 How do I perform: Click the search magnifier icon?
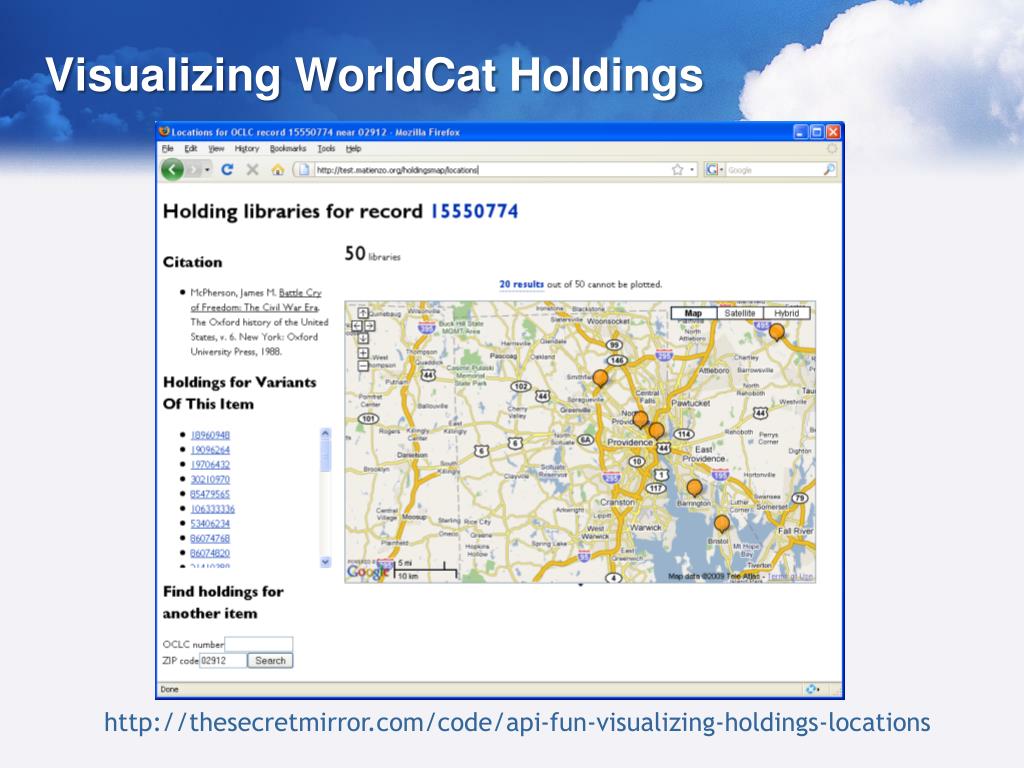click(829, 170)
